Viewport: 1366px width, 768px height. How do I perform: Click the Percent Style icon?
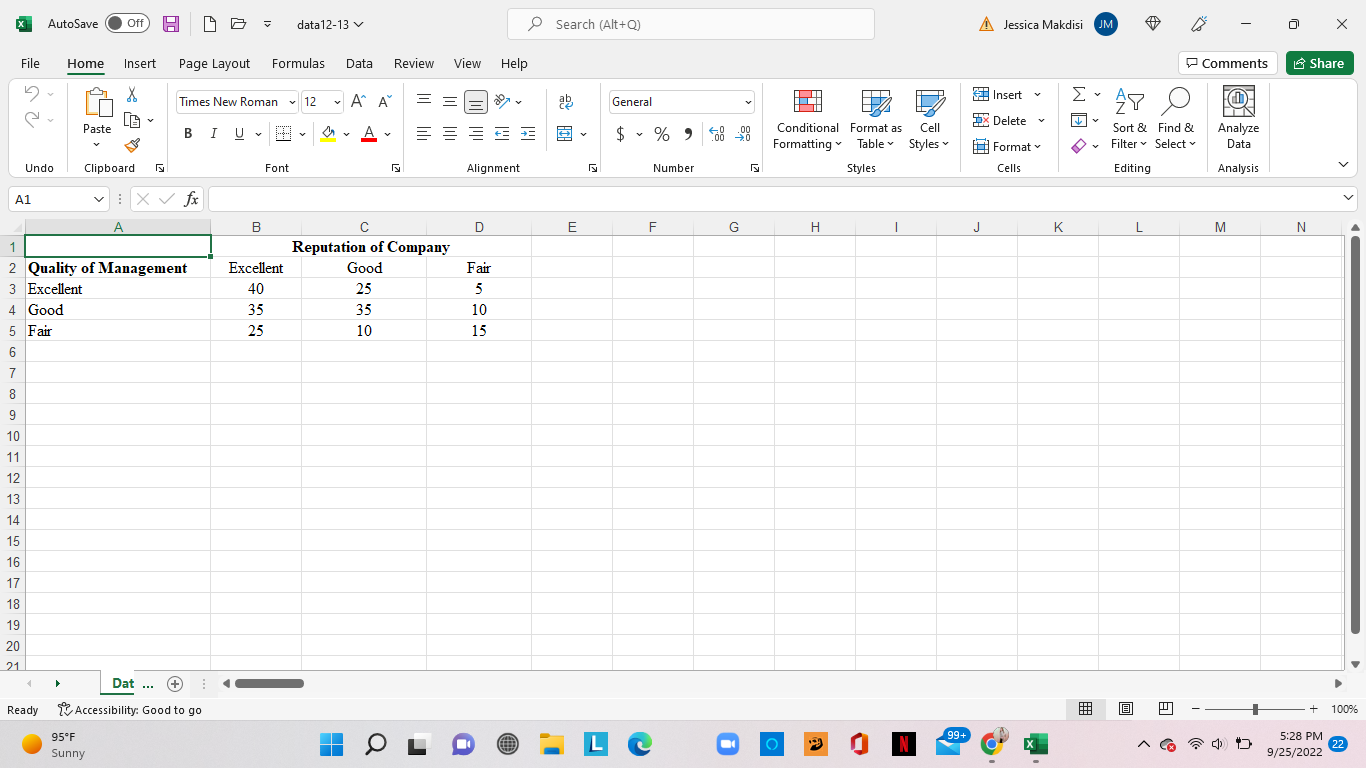point(661,134)
